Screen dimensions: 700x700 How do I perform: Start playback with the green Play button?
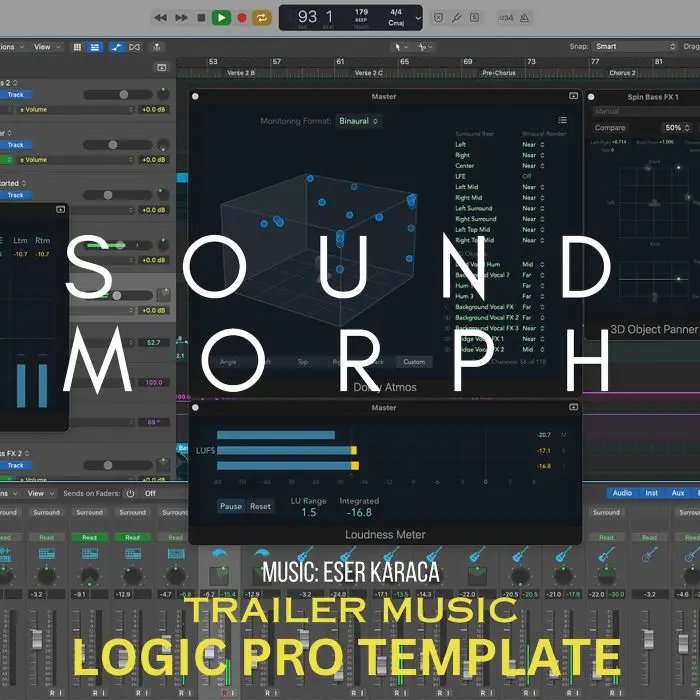click(x=221, y=18)
